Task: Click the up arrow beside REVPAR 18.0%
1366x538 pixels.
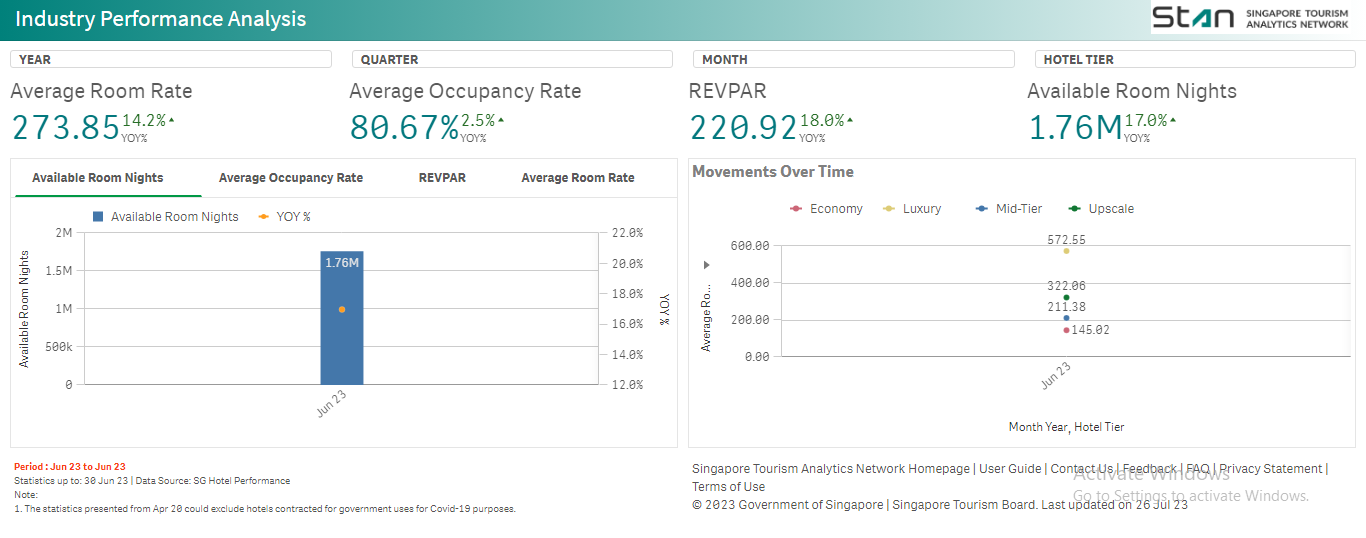Action: pyautogui.click(x=850, y=120)
